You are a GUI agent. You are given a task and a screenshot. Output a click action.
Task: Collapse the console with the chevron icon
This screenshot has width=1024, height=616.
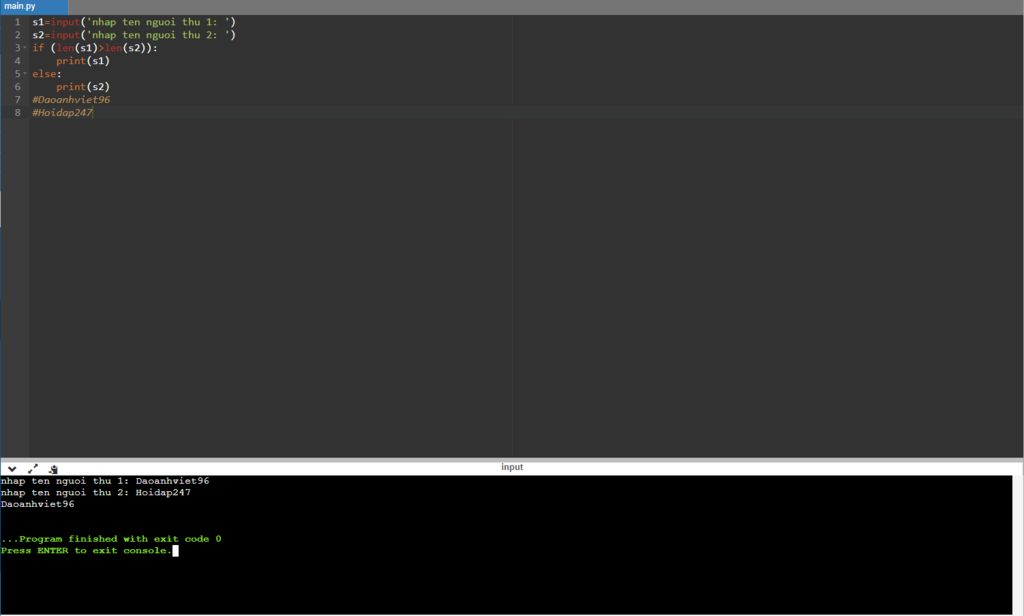click(x=12, y=469)
